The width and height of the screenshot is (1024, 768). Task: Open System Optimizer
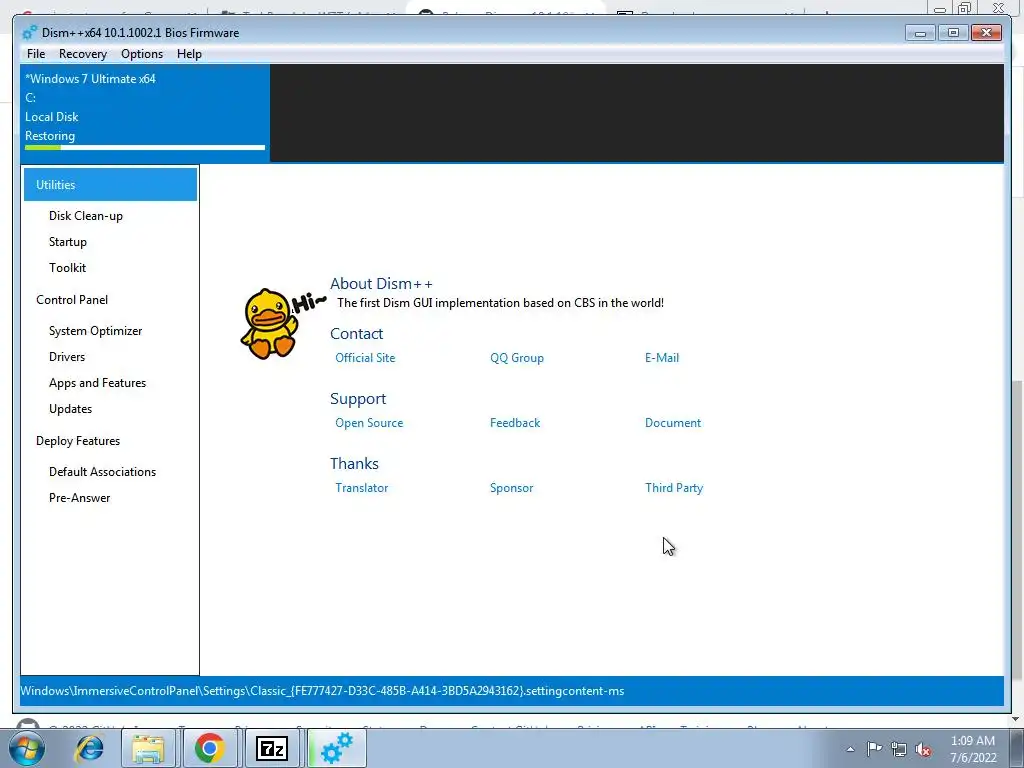pyautogui.click(x=95, y=330)
